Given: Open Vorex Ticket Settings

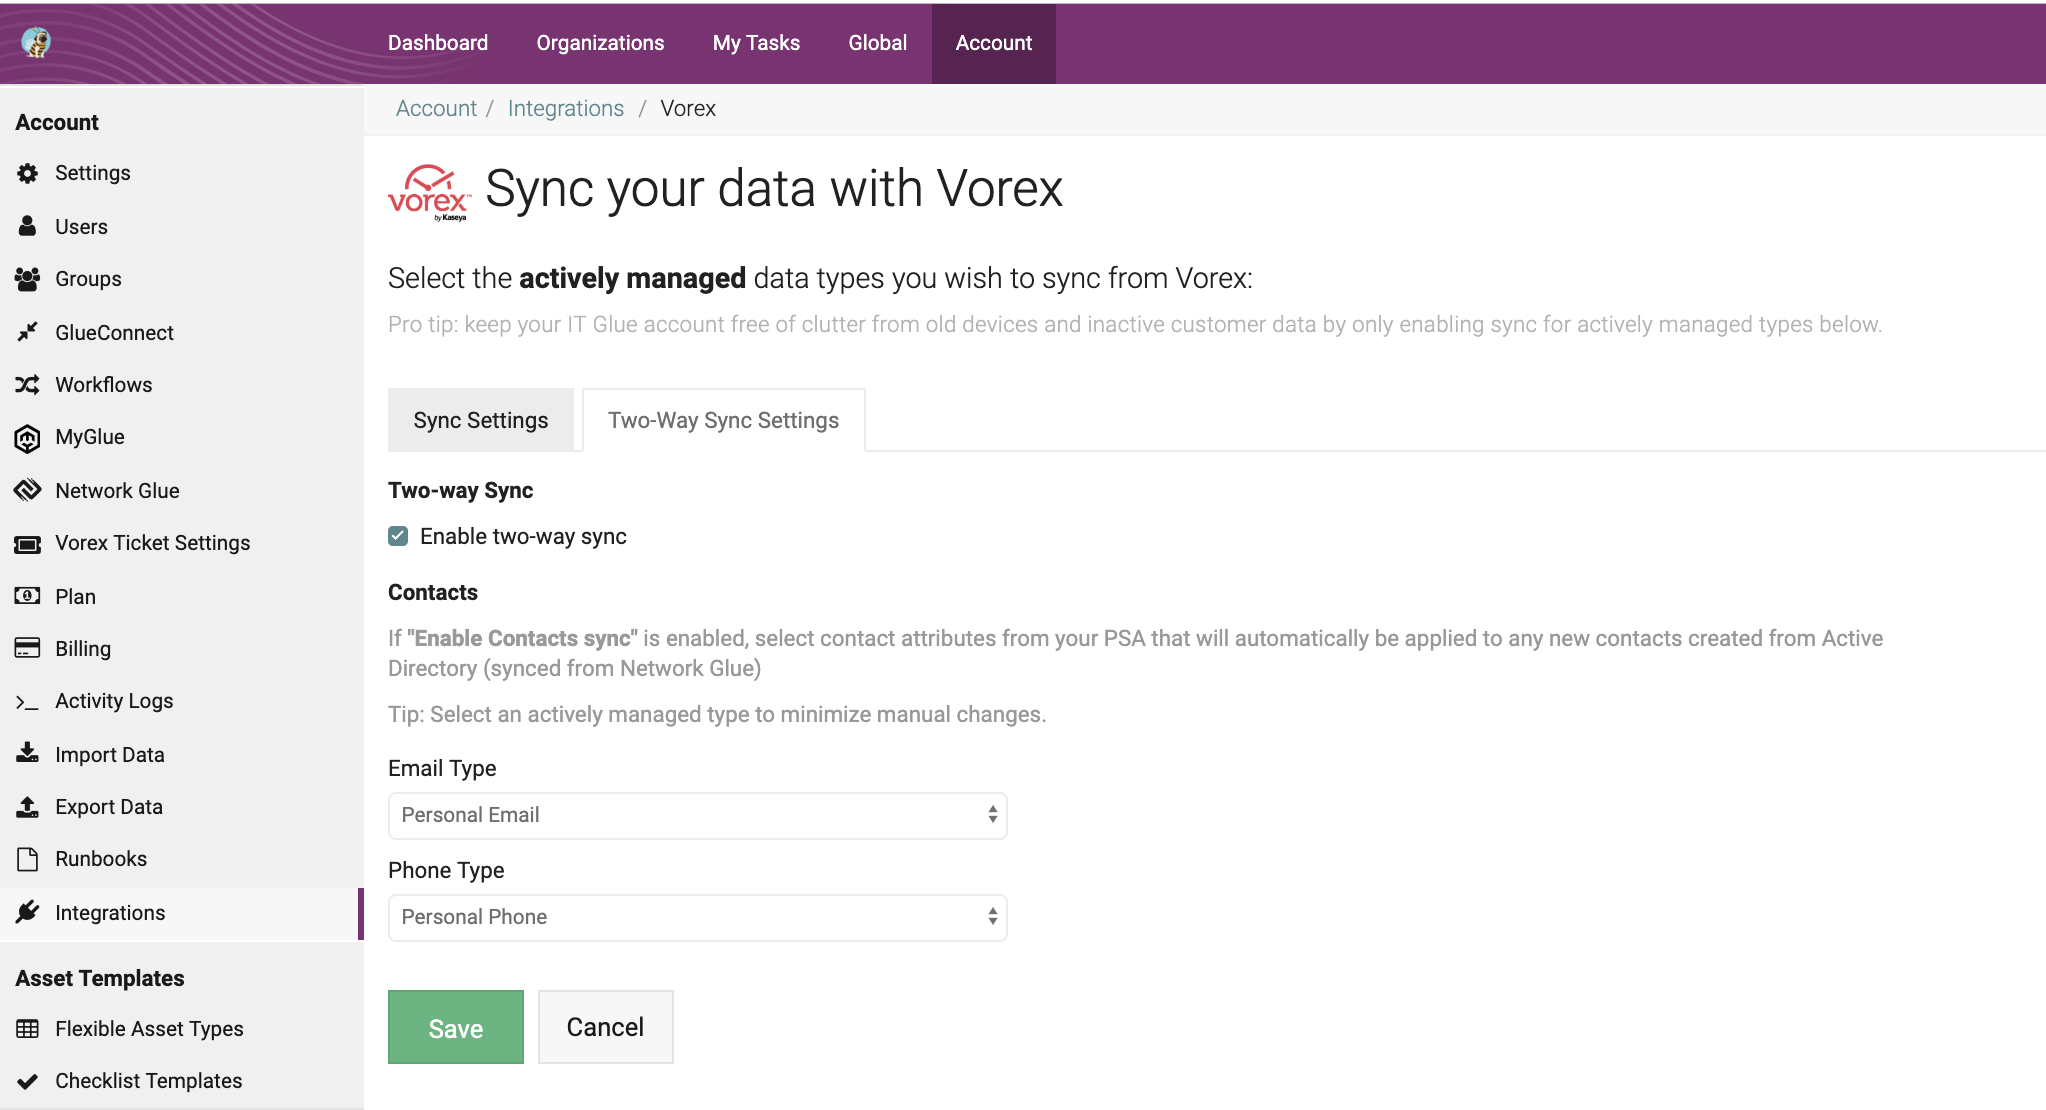Looking at the screenshot, I should click(x=152, y=543).
